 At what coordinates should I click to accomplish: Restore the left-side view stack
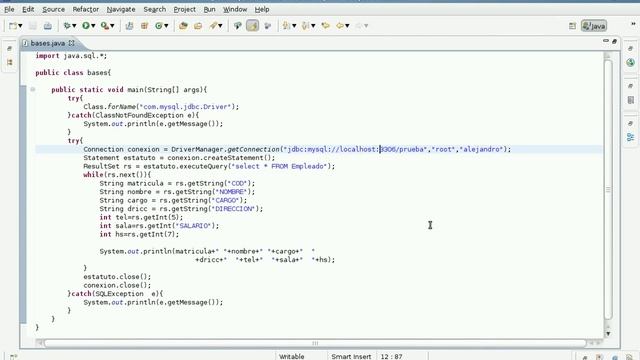10,49
